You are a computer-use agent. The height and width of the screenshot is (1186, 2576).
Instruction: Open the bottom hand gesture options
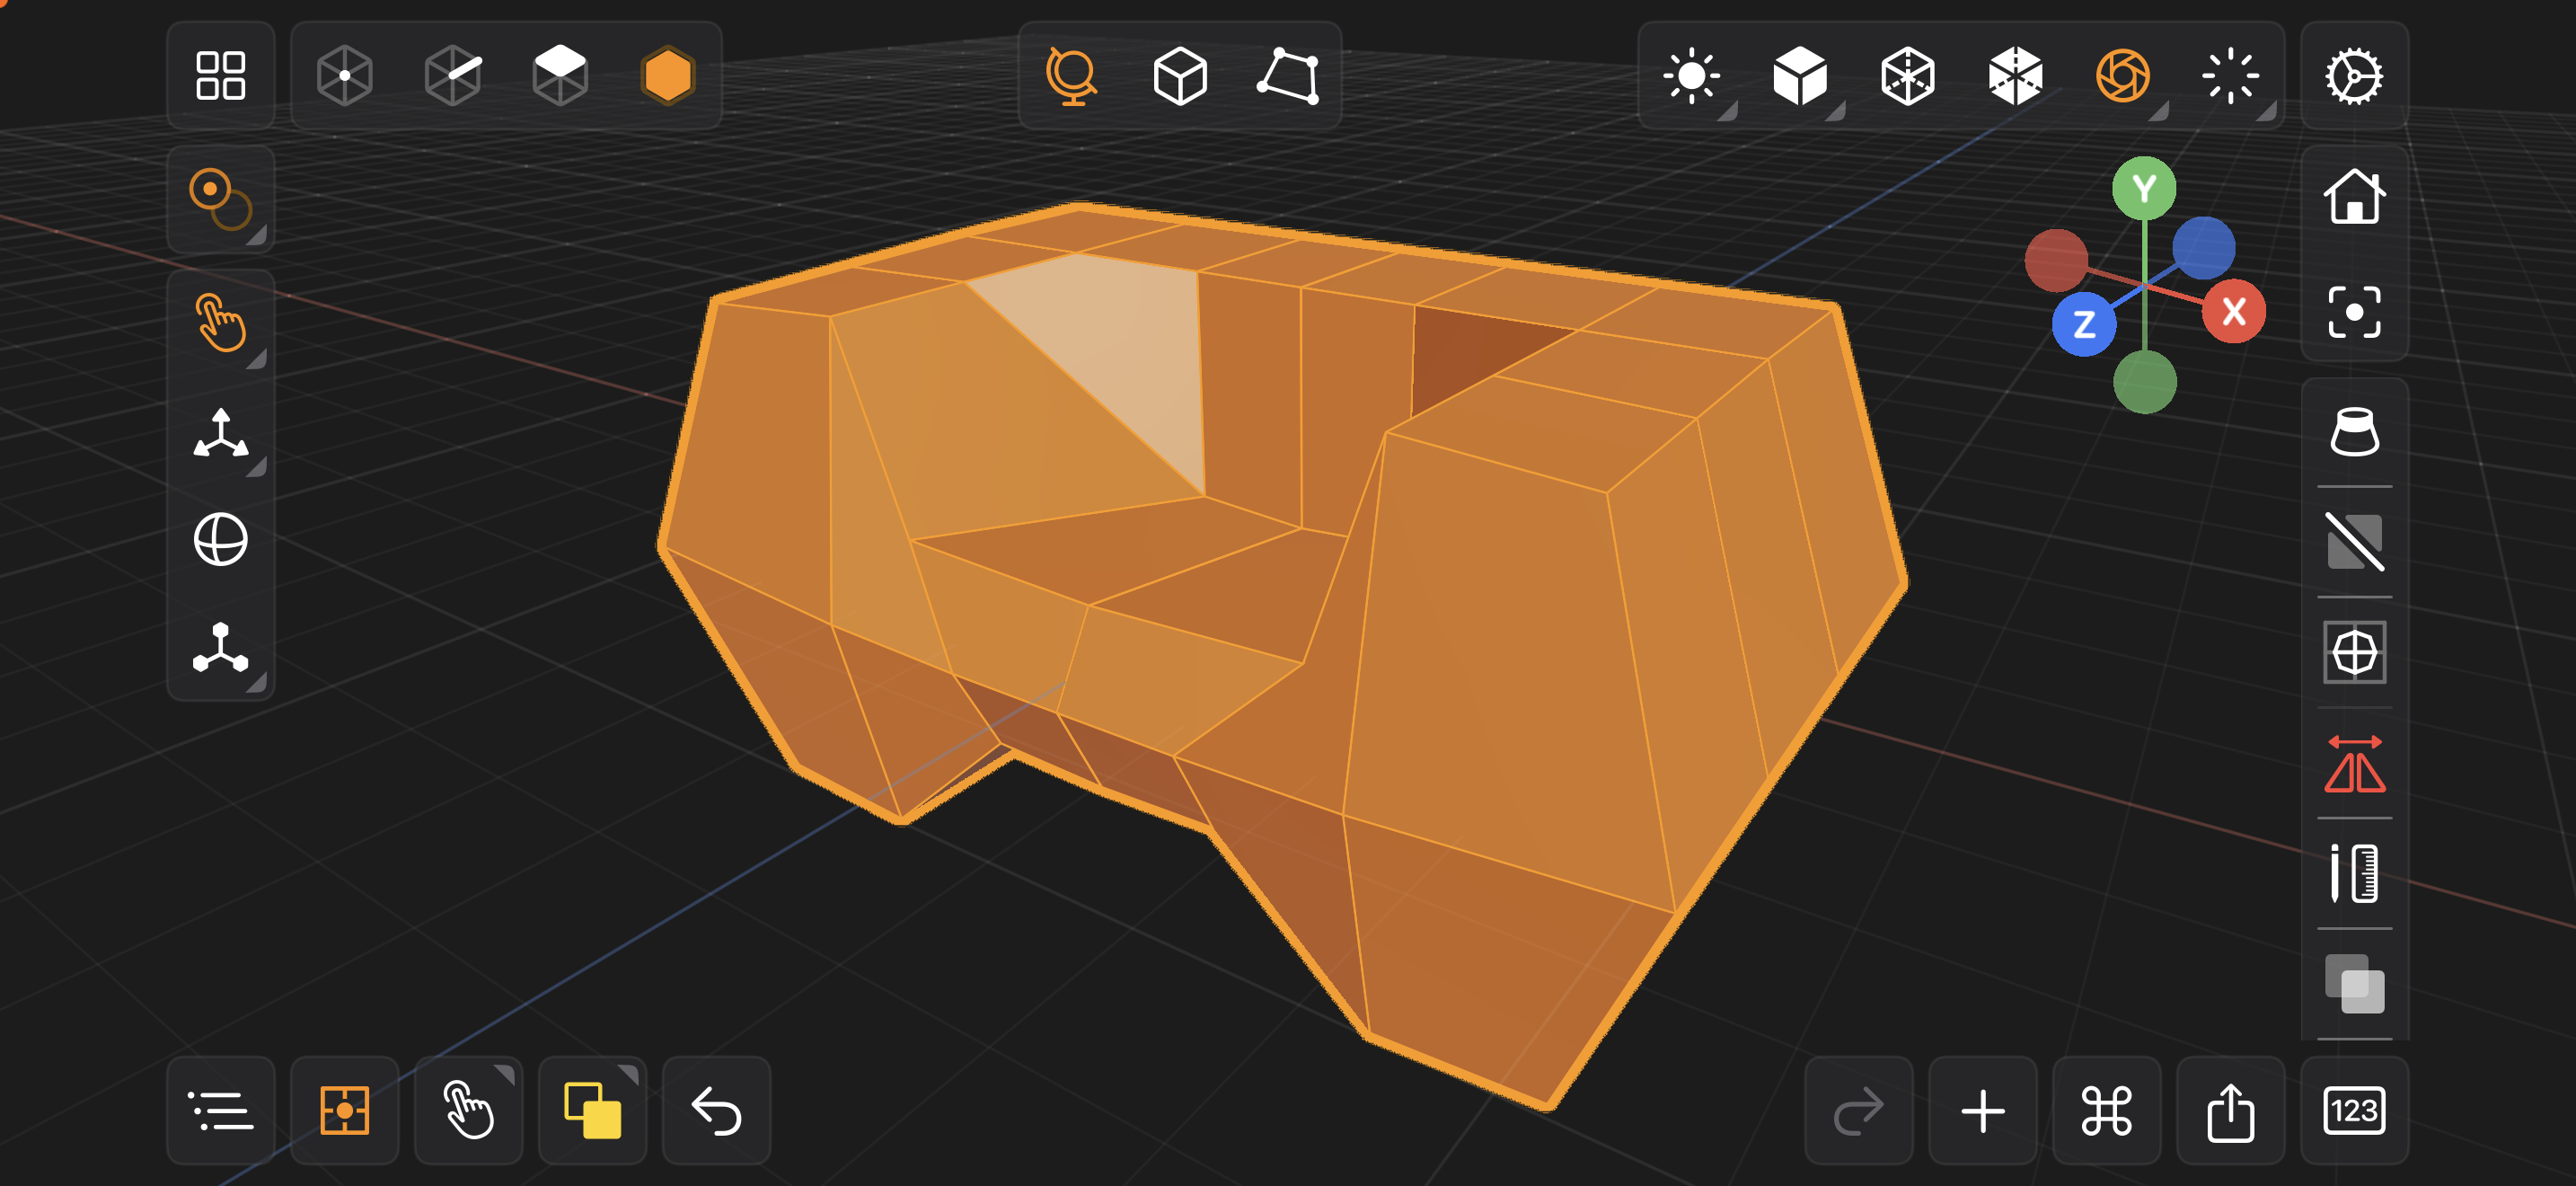(x=468, y=1110)
